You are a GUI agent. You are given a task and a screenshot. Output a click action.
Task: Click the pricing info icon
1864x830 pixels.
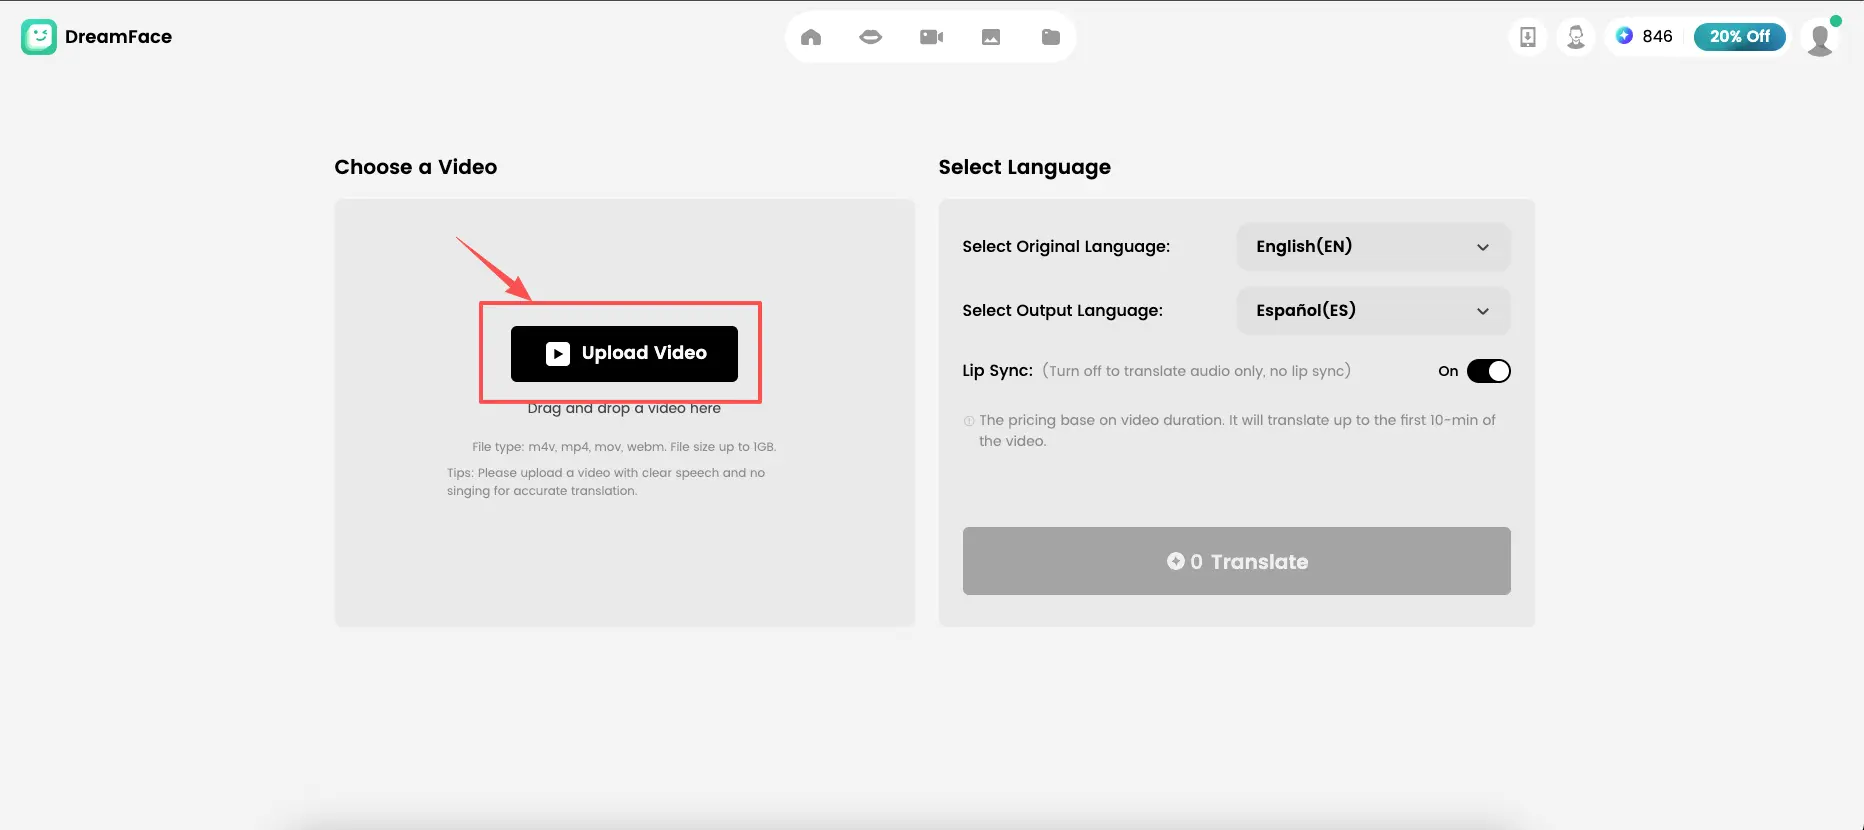coord(968,421)
